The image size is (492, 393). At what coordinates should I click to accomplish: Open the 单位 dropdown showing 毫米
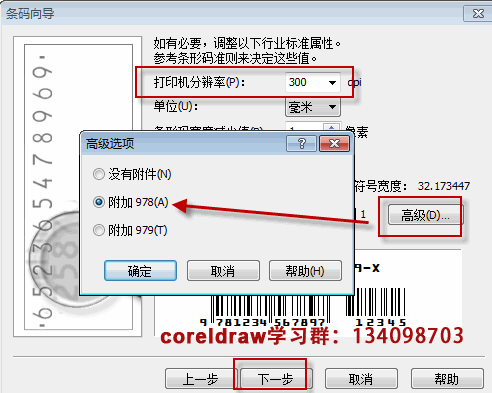coord(313,107)
